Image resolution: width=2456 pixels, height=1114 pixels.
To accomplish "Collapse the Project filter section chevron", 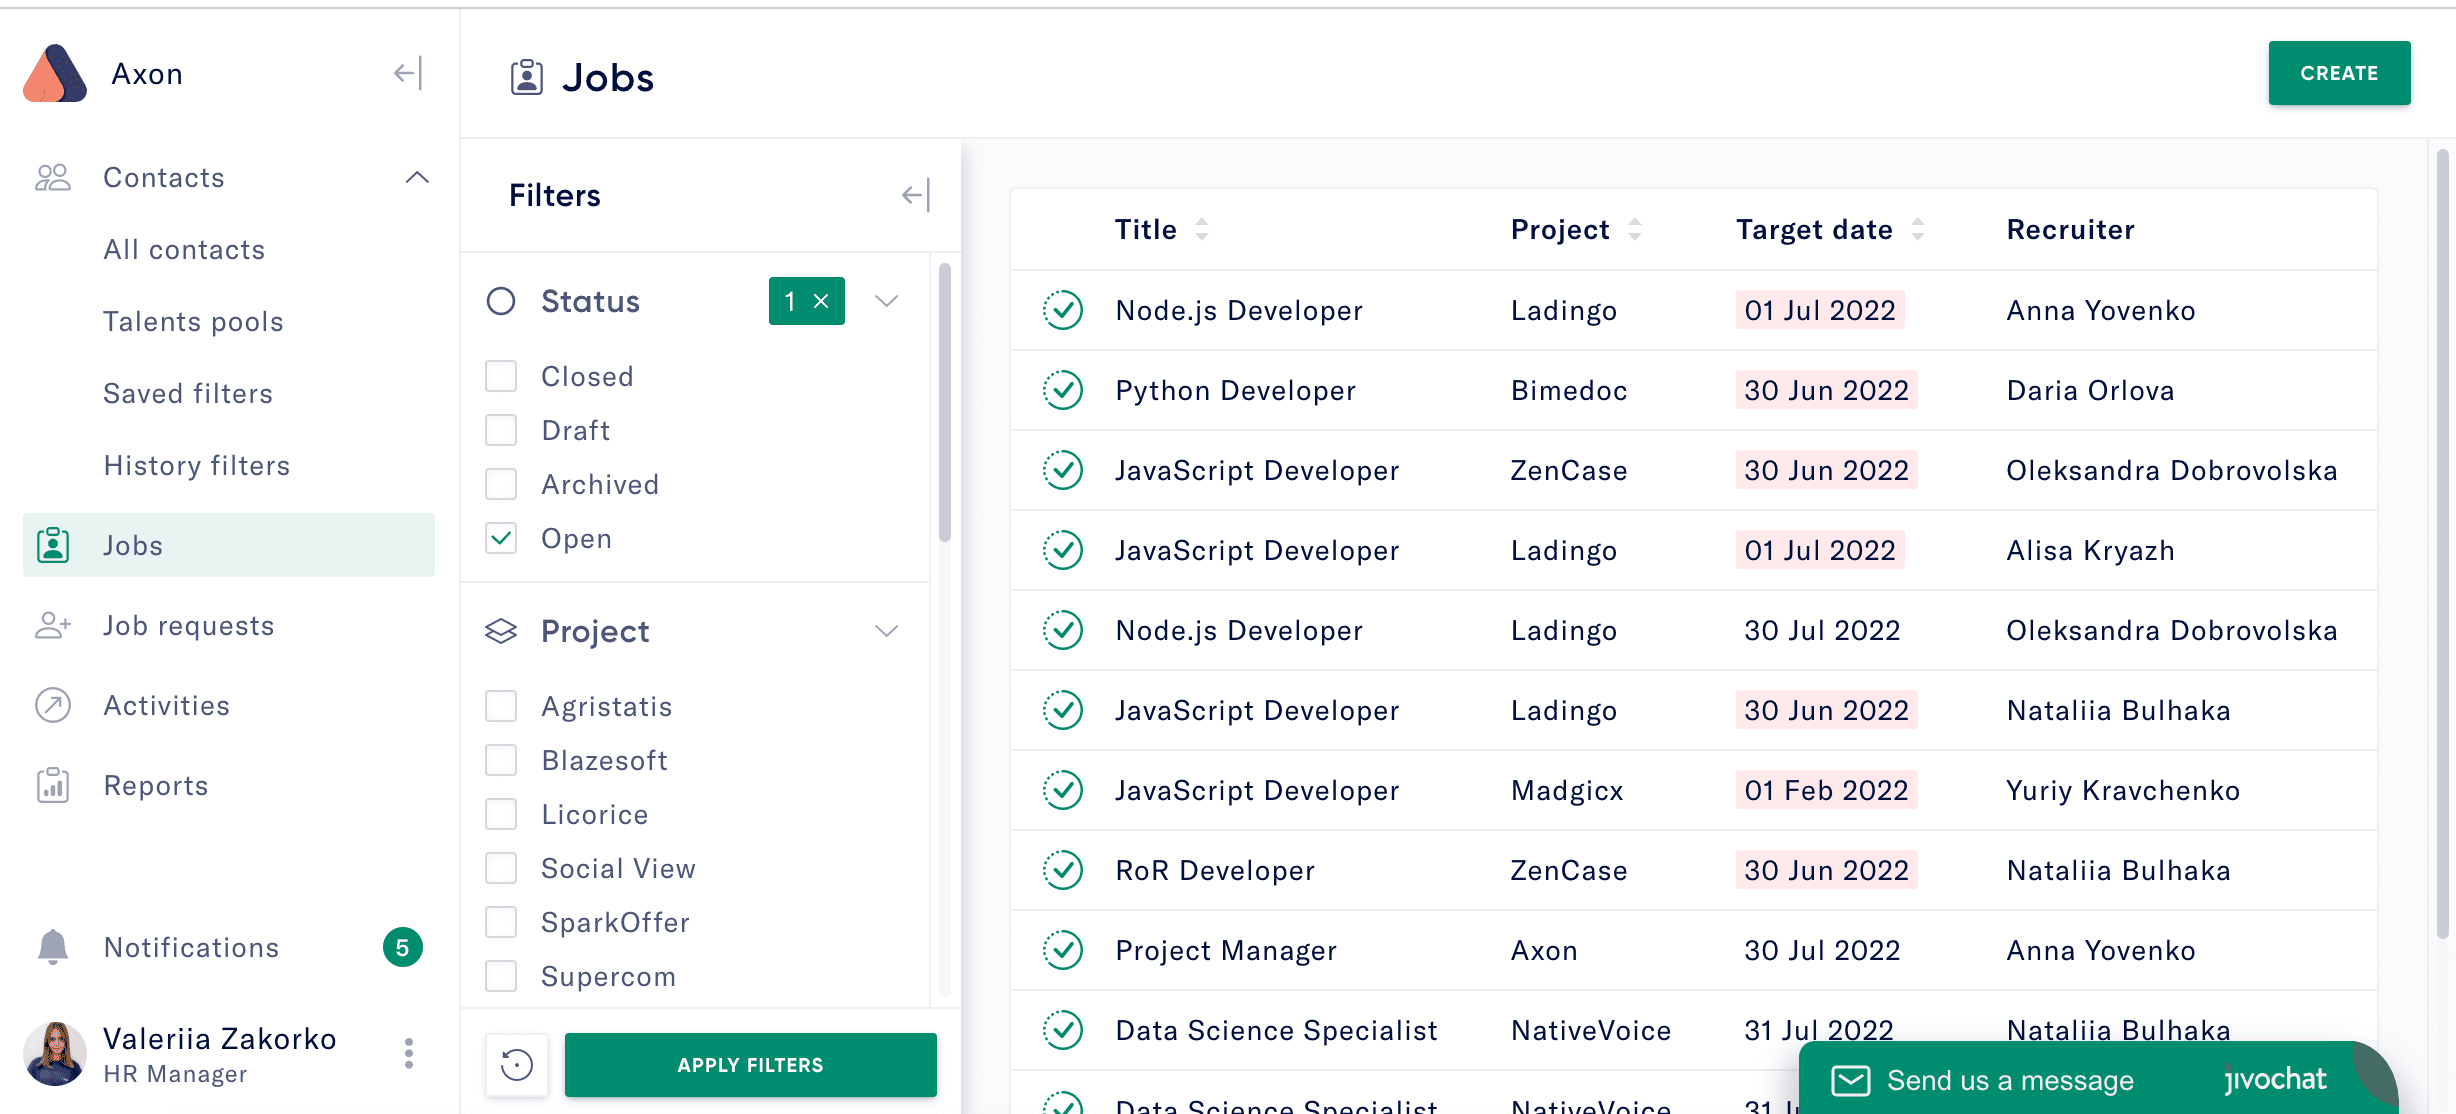I will click(886, 631).
